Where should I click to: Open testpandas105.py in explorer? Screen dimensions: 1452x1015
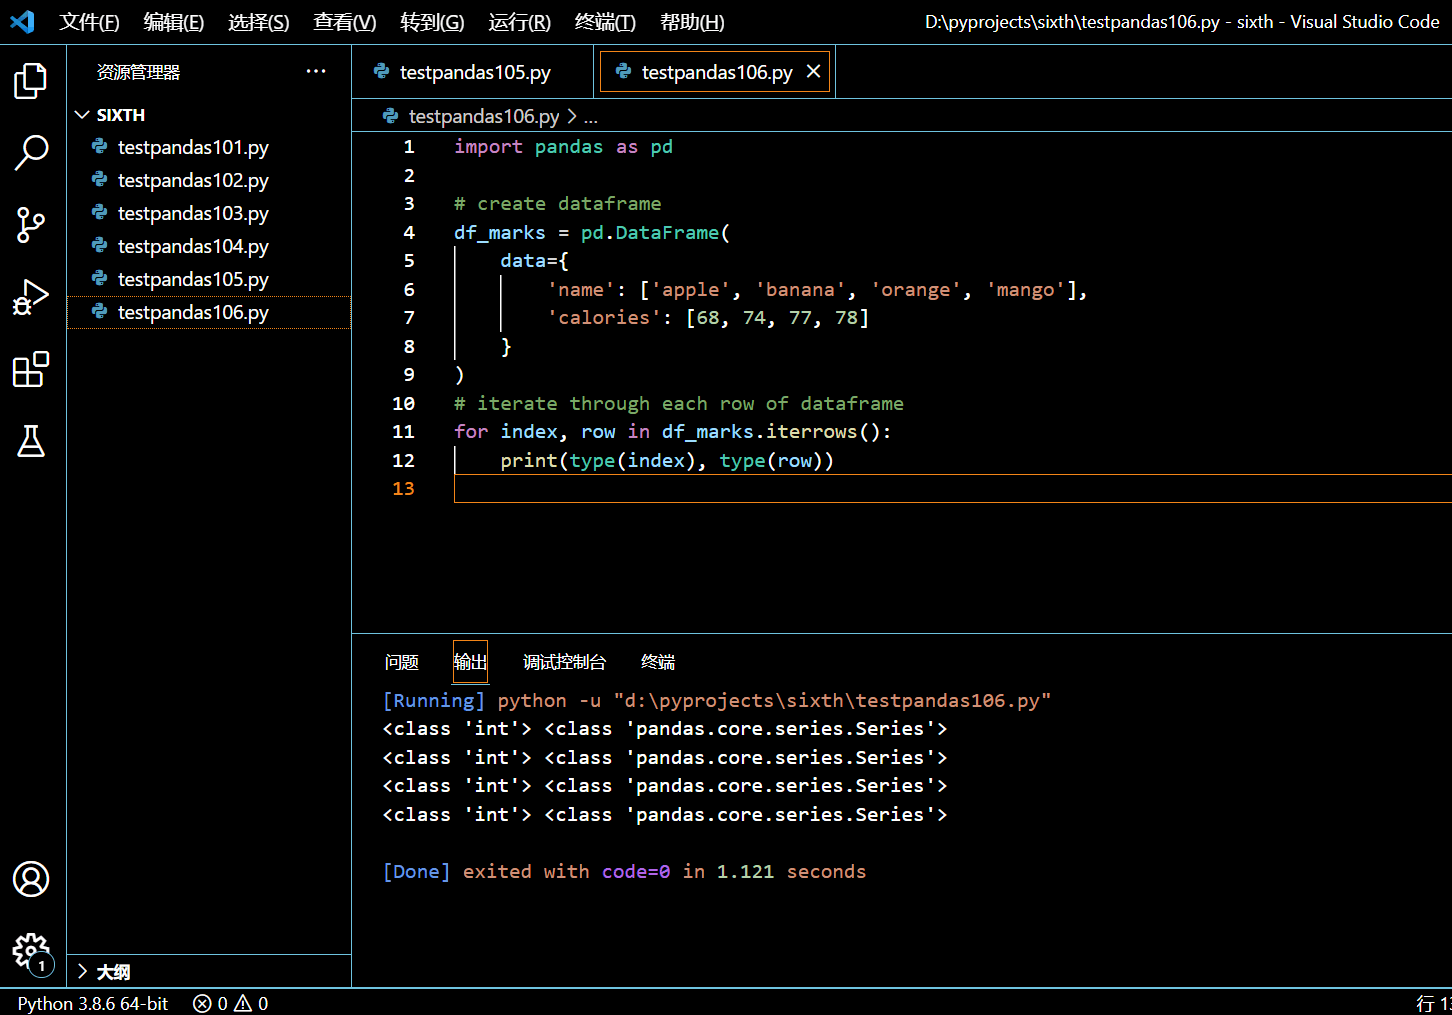point(209,279)
